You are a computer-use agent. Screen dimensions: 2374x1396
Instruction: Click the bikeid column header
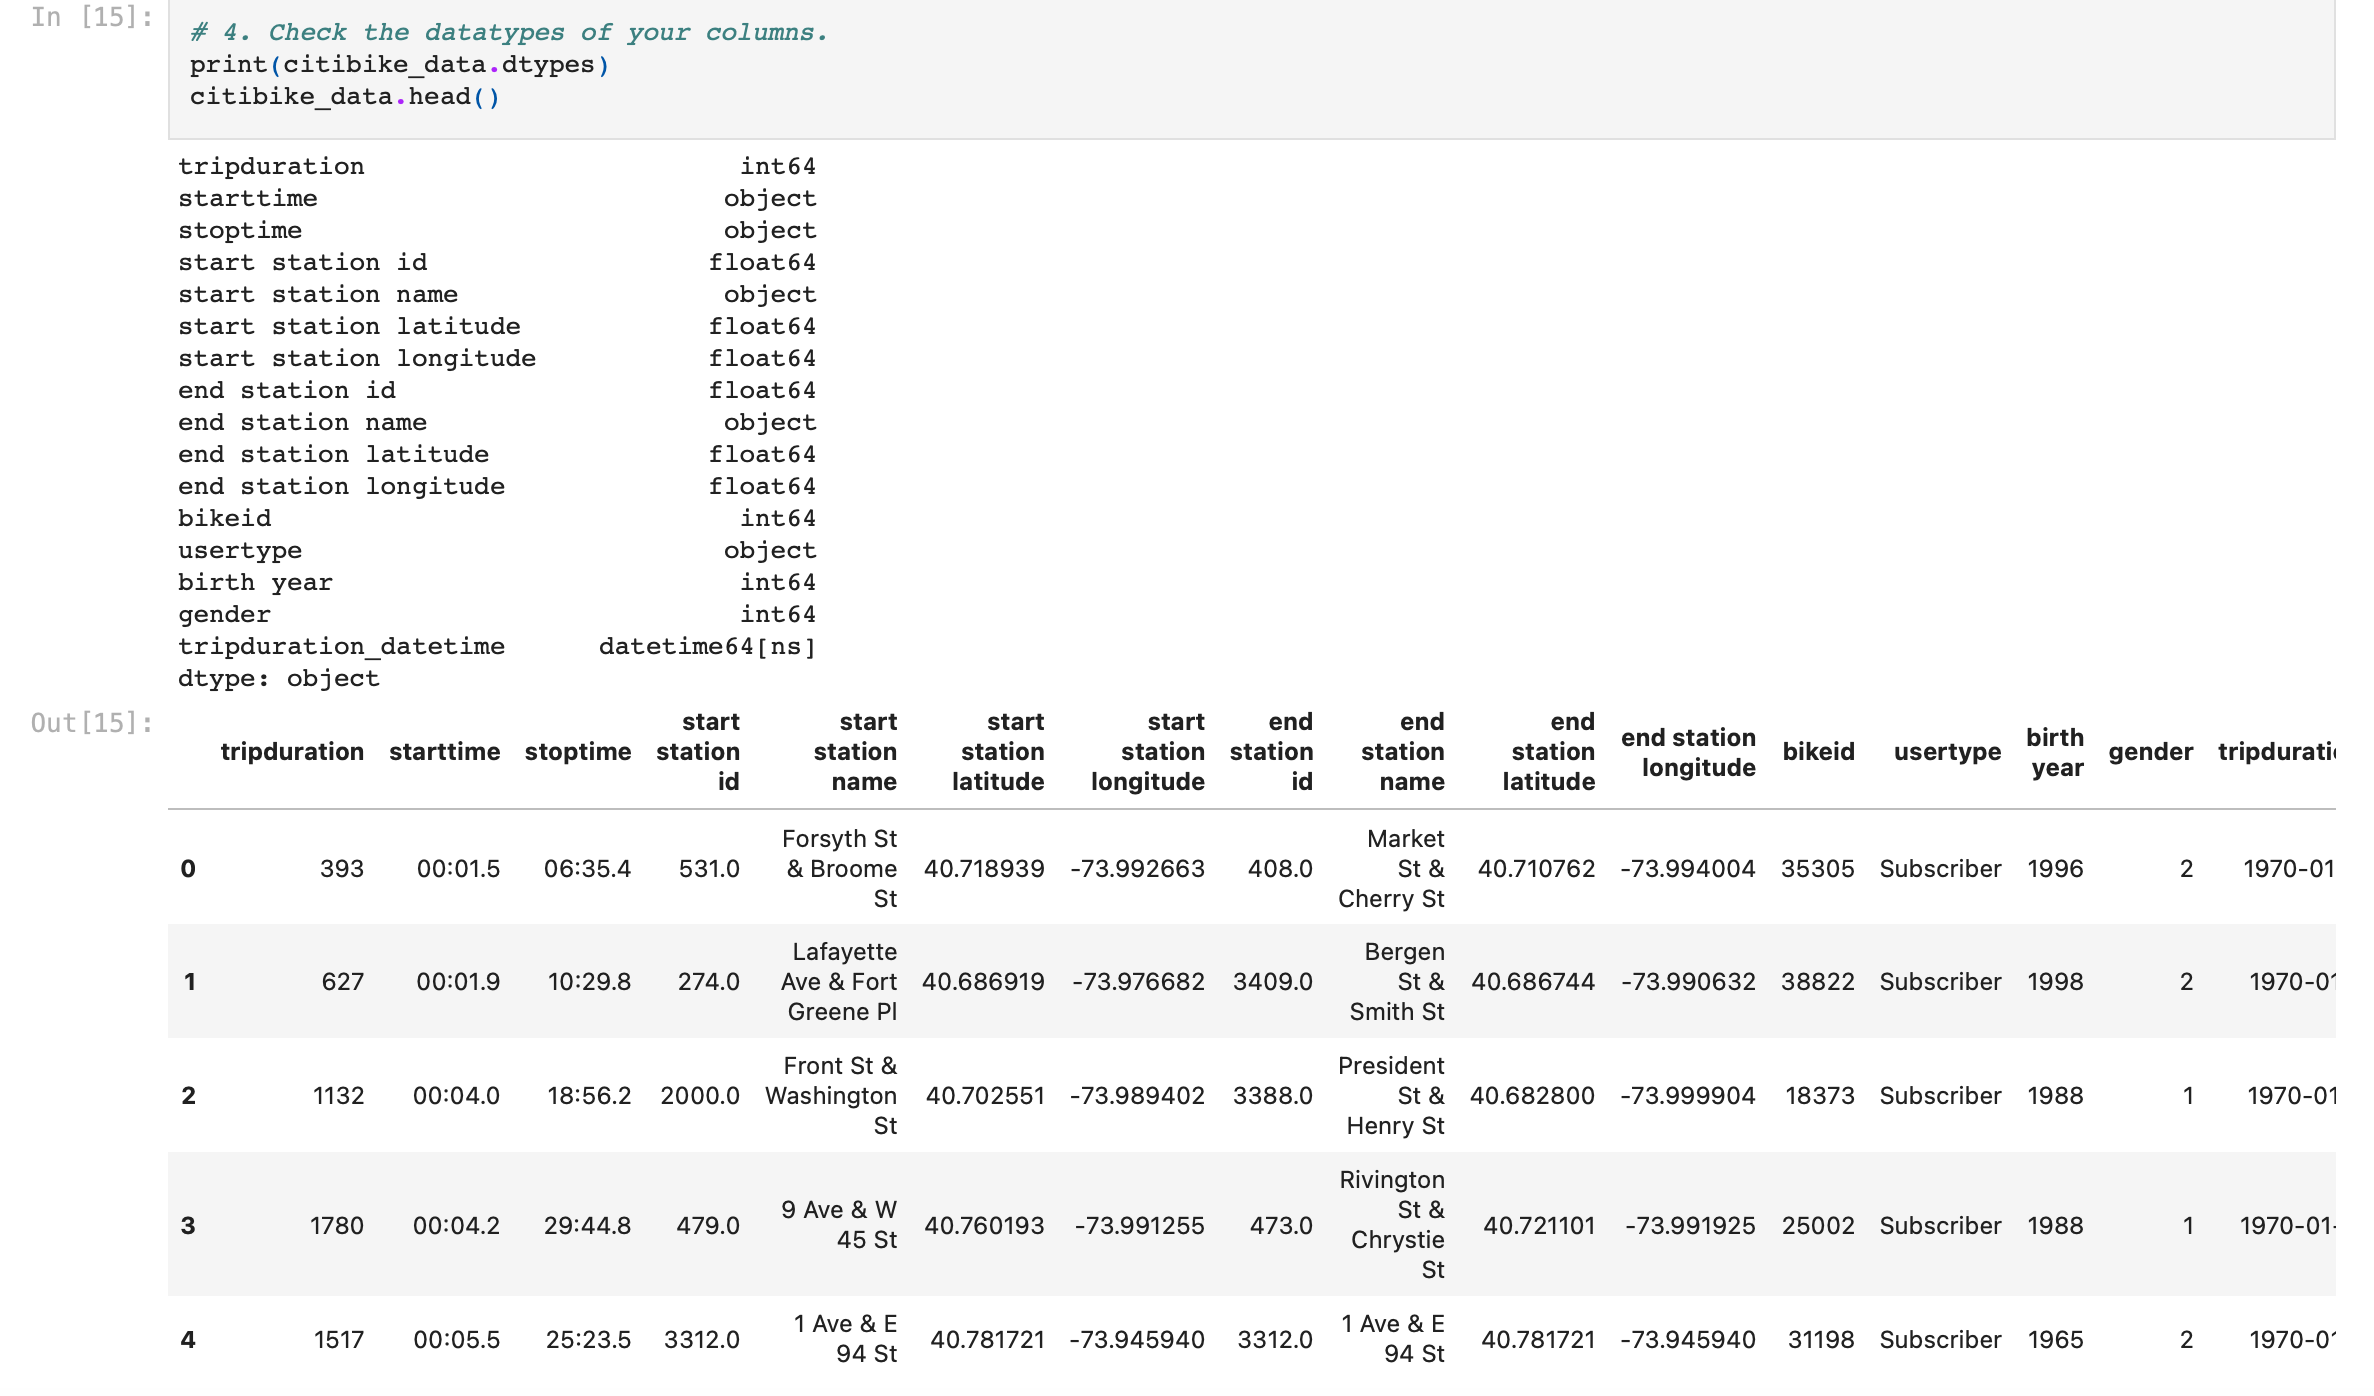pyautogui.click(x=1818, y=752)
